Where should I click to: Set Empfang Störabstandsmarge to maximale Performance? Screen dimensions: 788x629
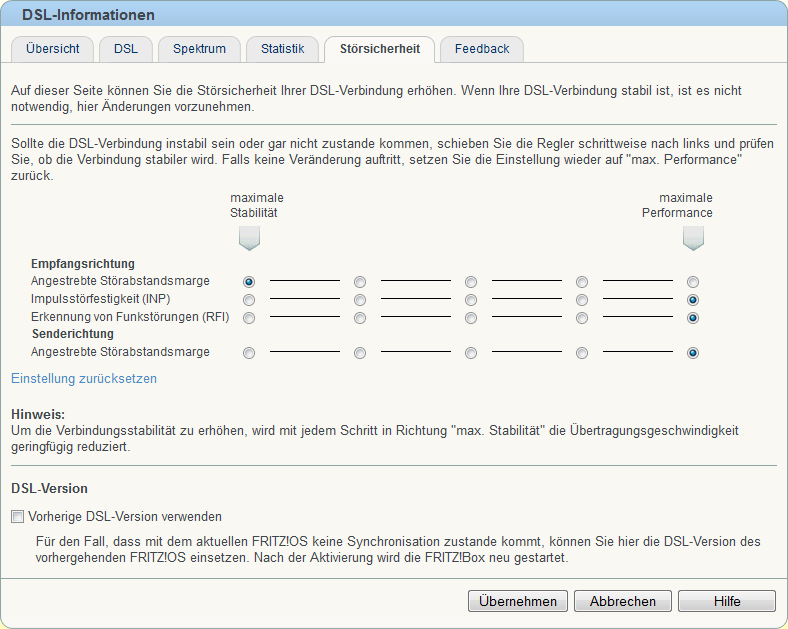pos(693,282)
